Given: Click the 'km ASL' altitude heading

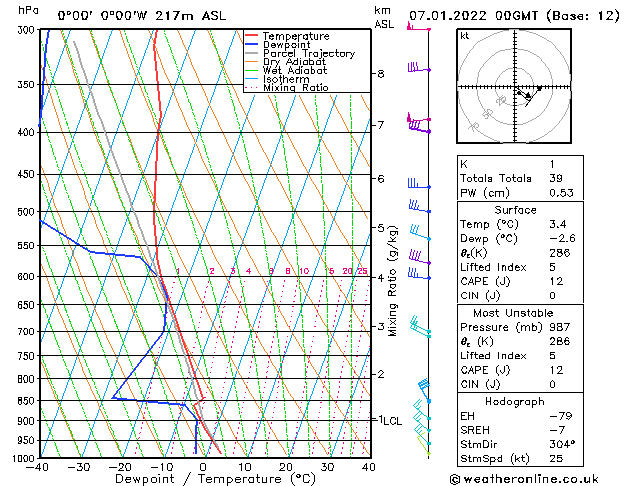Looking at the screenshot, I should tap(384, 17).
